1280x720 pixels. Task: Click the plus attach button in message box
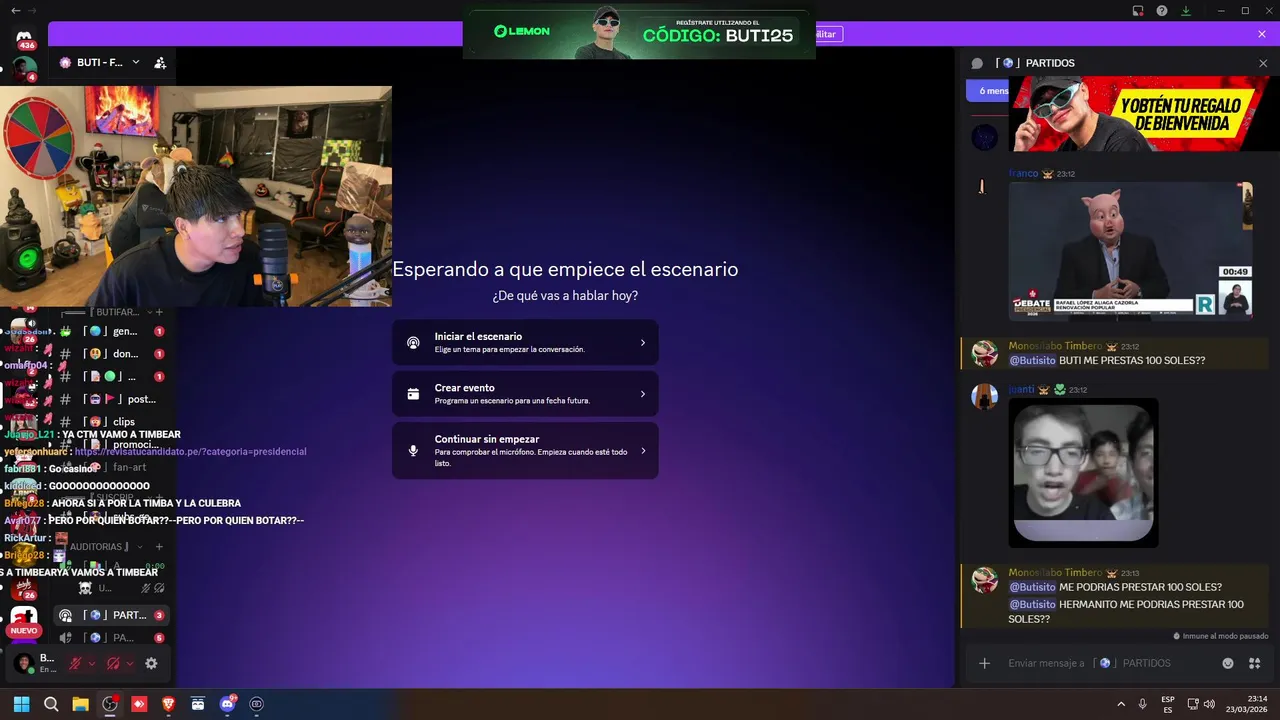pos(984,663)
